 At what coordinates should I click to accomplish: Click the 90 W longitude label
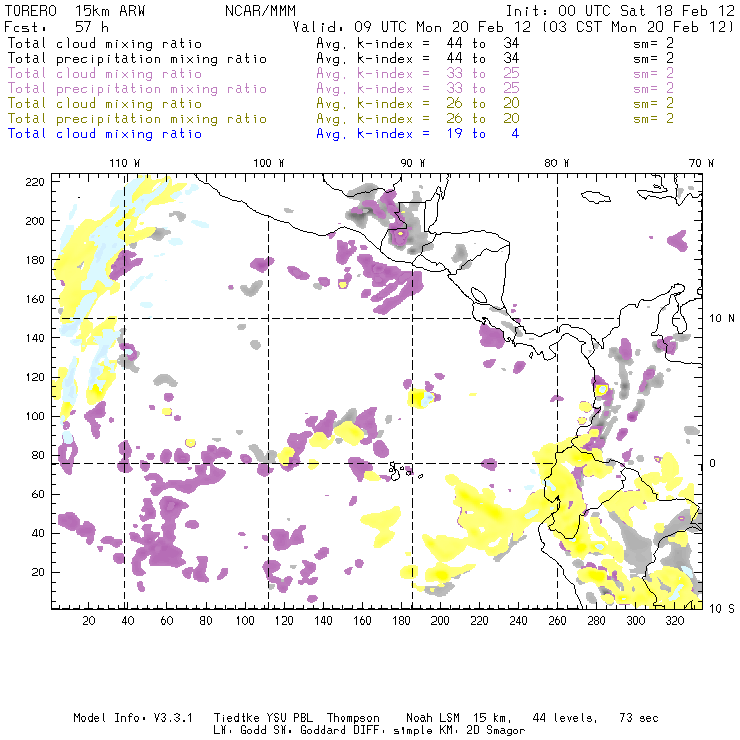(413, 163)
